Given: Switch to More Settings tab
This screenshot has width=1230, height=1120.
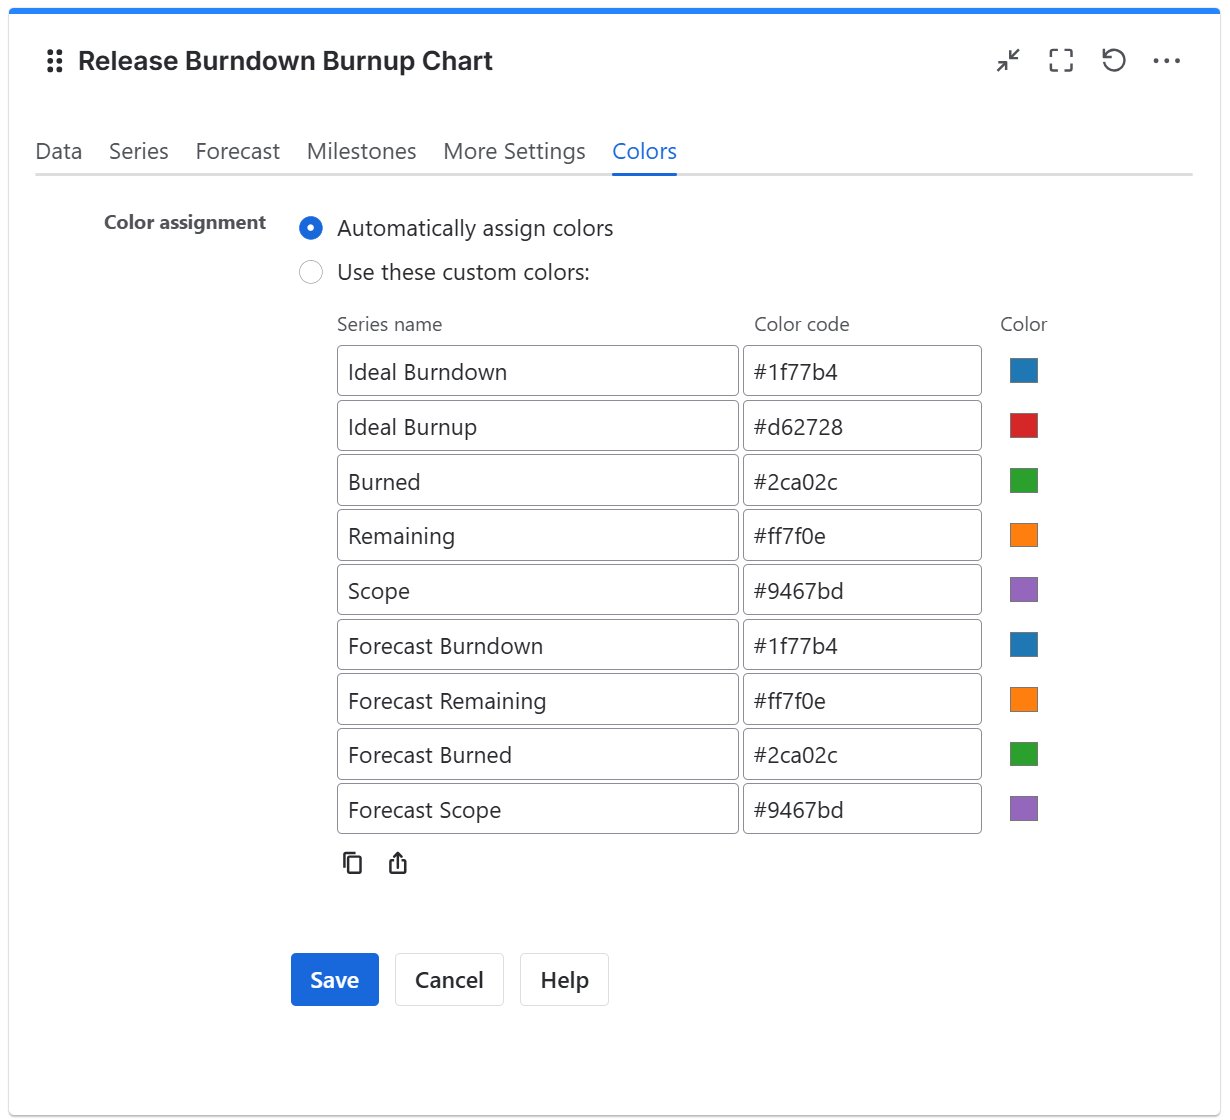Looking at the screenshot, I should coord(514,151).
